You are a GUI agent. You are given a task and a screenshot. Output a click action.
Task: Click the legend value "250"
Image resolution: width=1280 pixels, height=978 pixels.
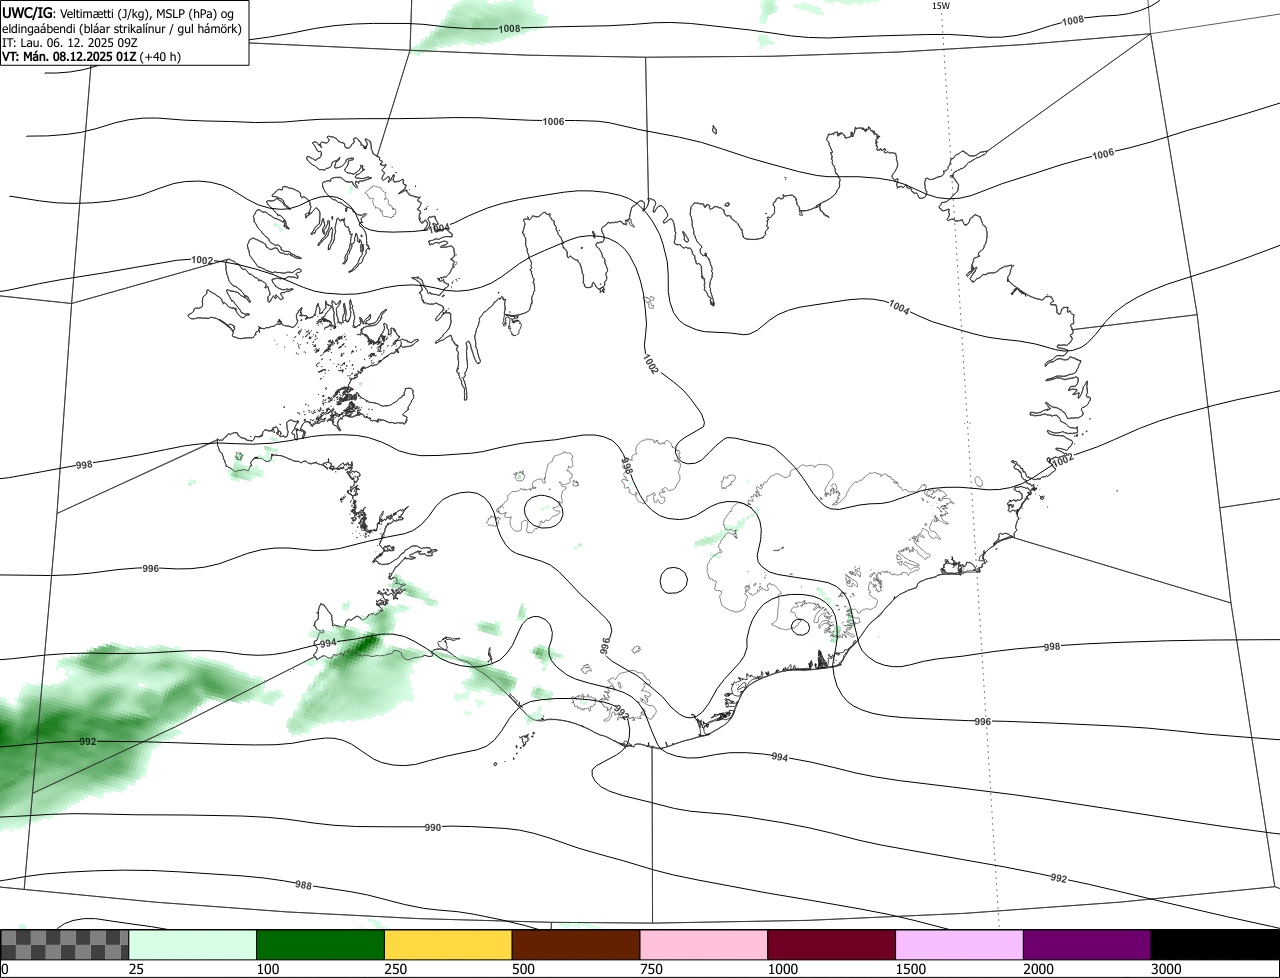[x=395, y=969]
